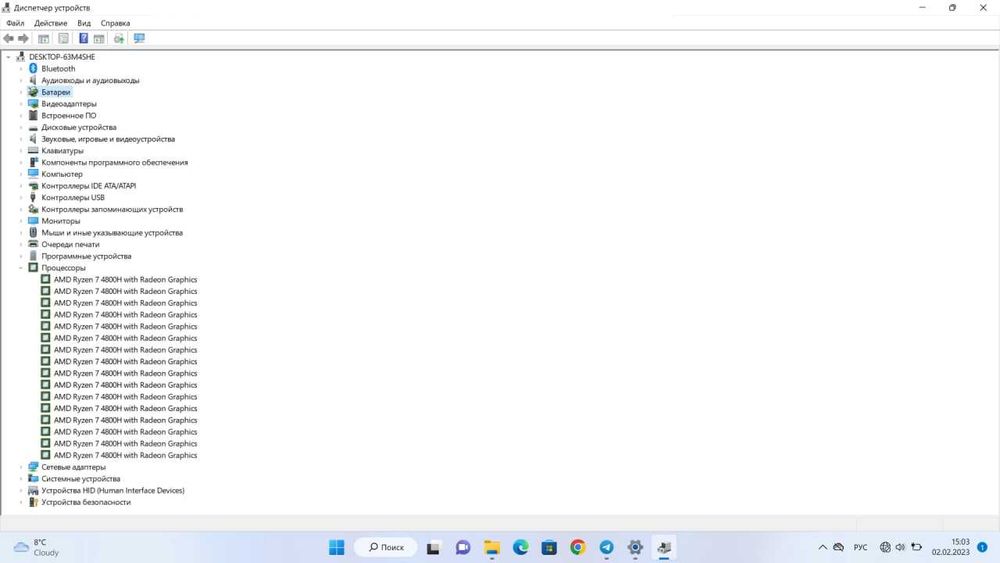This screenshot has height=563, width=1000.
Task: Click the blue Help question-mark icon
Action: 84,39
